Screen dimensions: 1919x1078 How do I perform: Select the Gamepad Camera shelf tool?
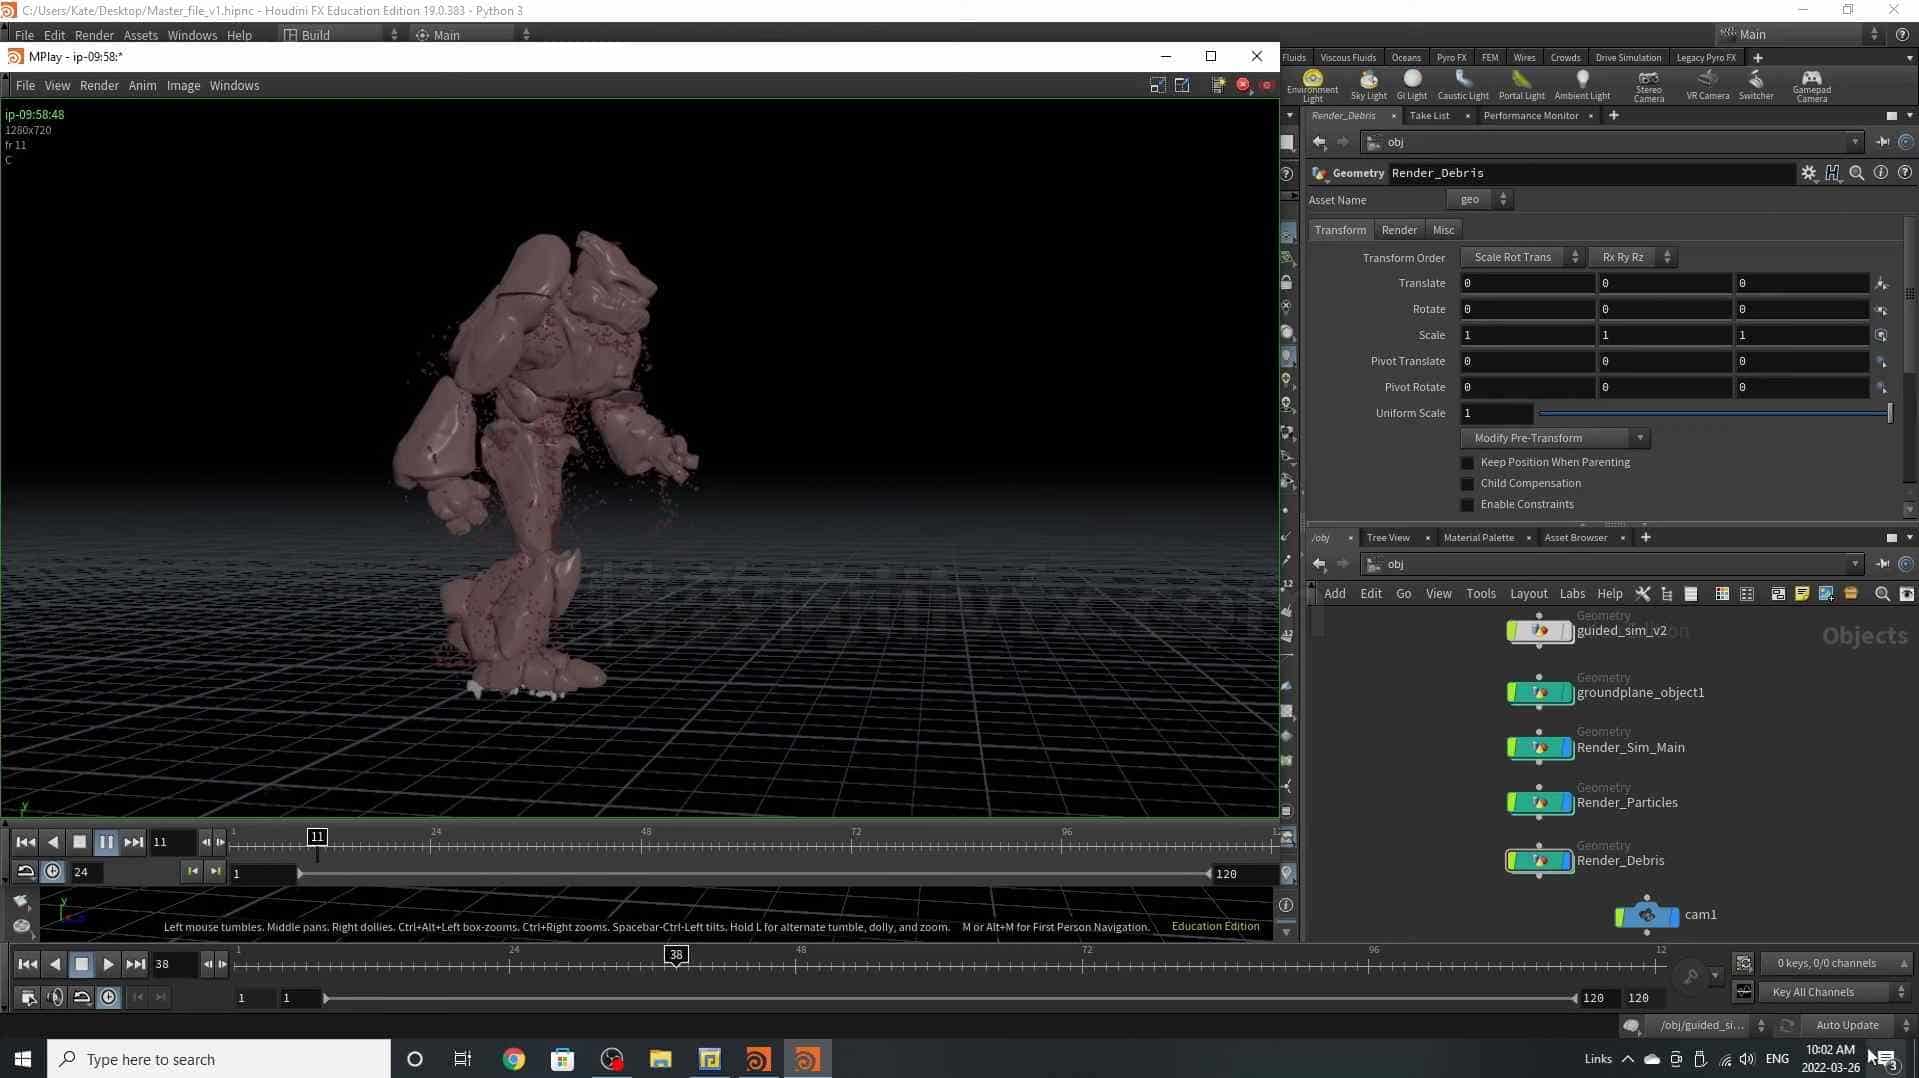(x=1811, y=86)
